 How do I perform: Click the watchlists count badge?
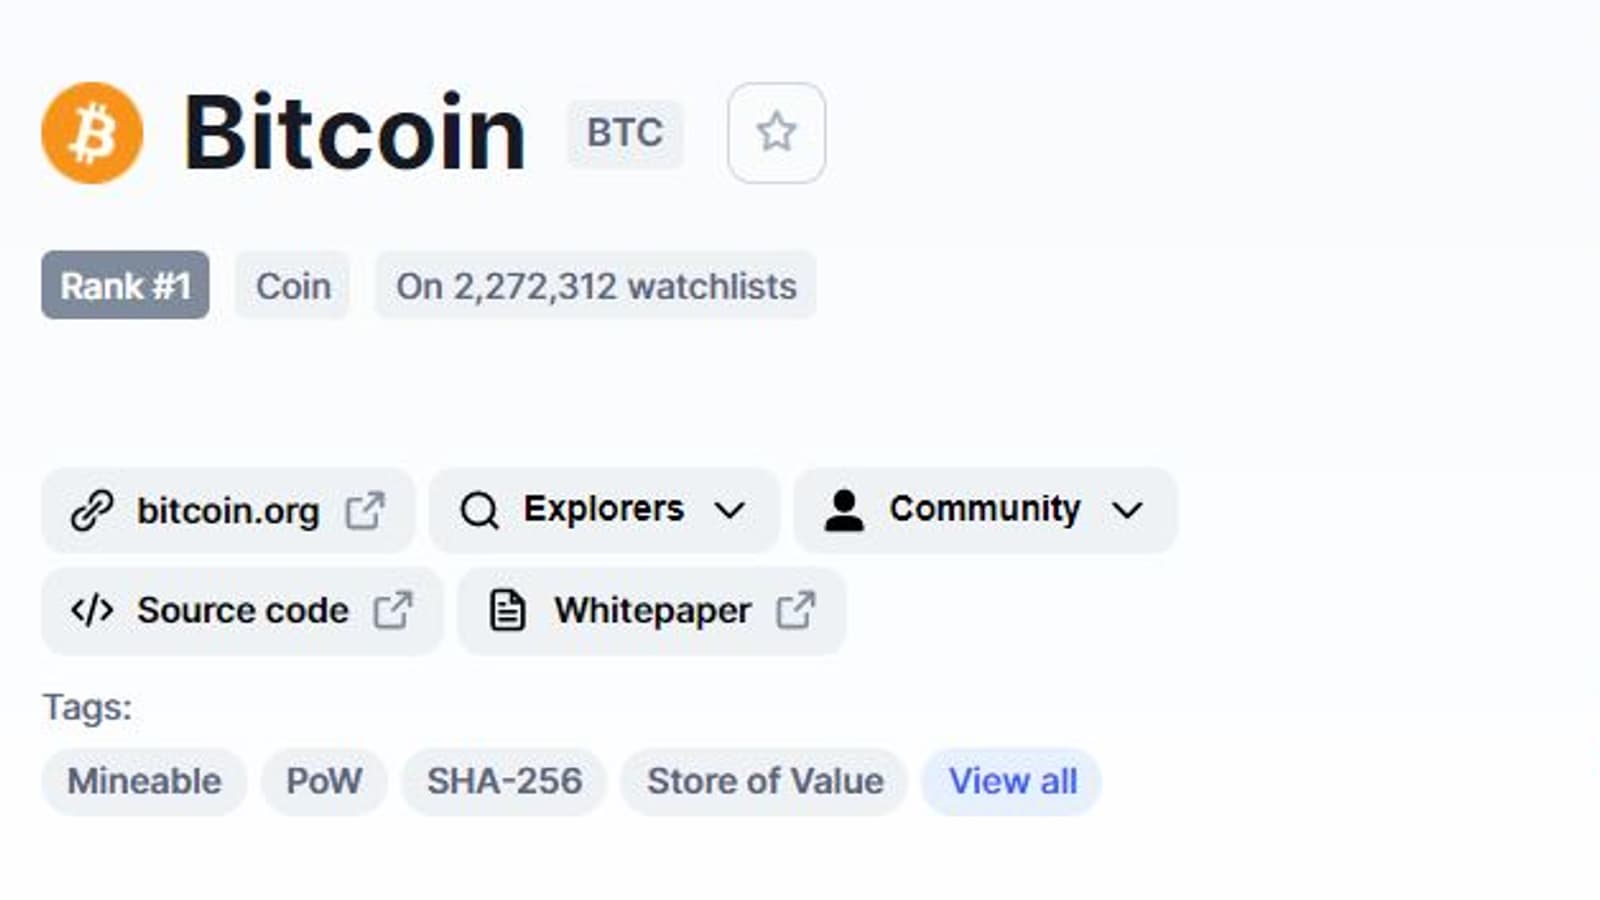[596, 286]
